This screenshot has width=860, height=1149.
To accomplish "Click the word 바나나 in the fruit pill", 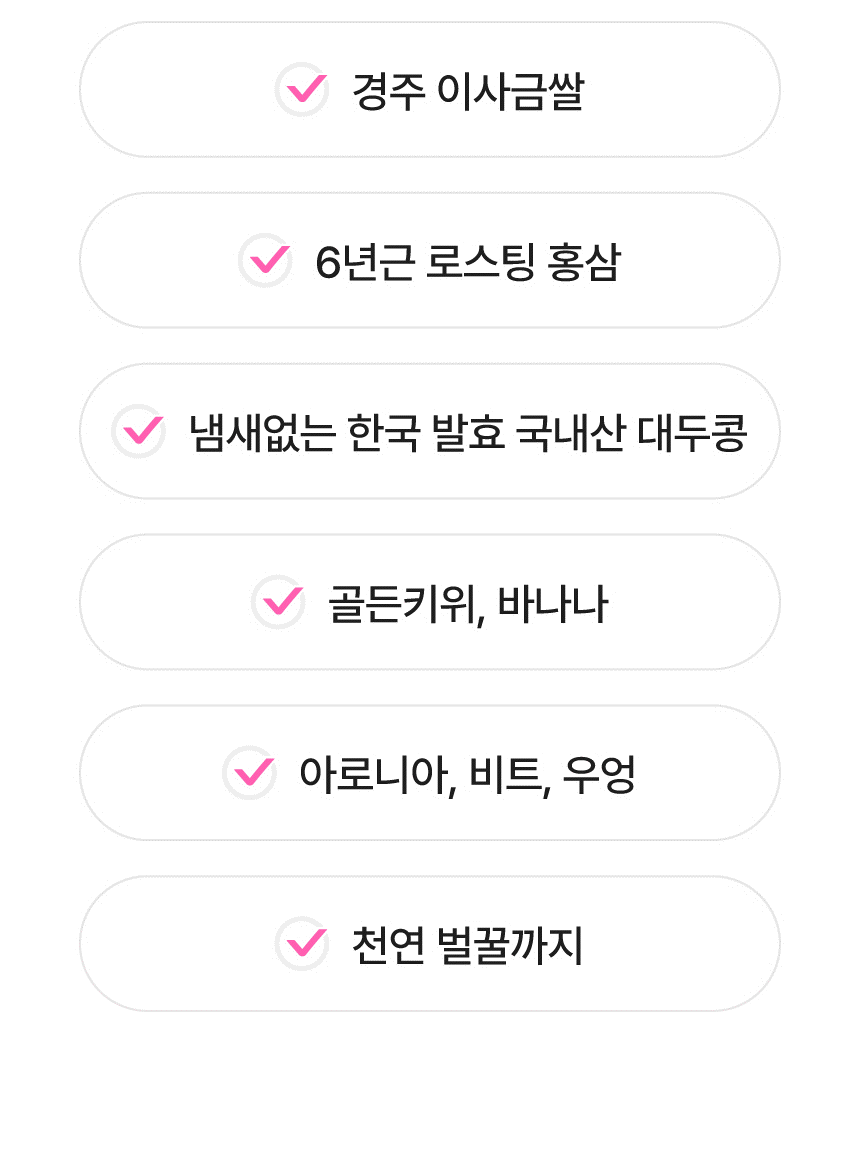I will tap(553, 604).
